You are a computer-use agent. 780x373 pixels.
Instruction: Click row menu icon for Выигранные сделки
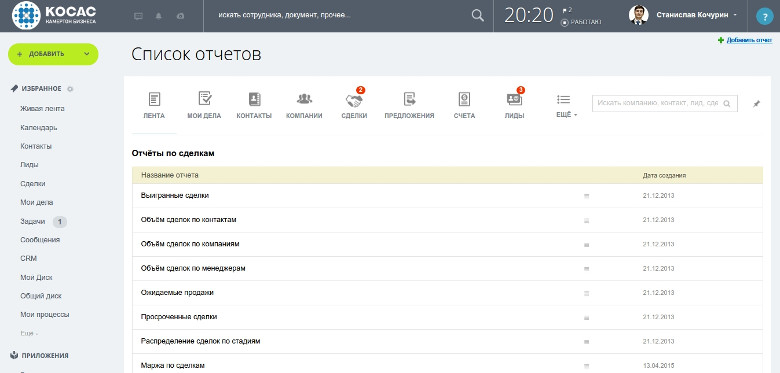click(586, 196)
